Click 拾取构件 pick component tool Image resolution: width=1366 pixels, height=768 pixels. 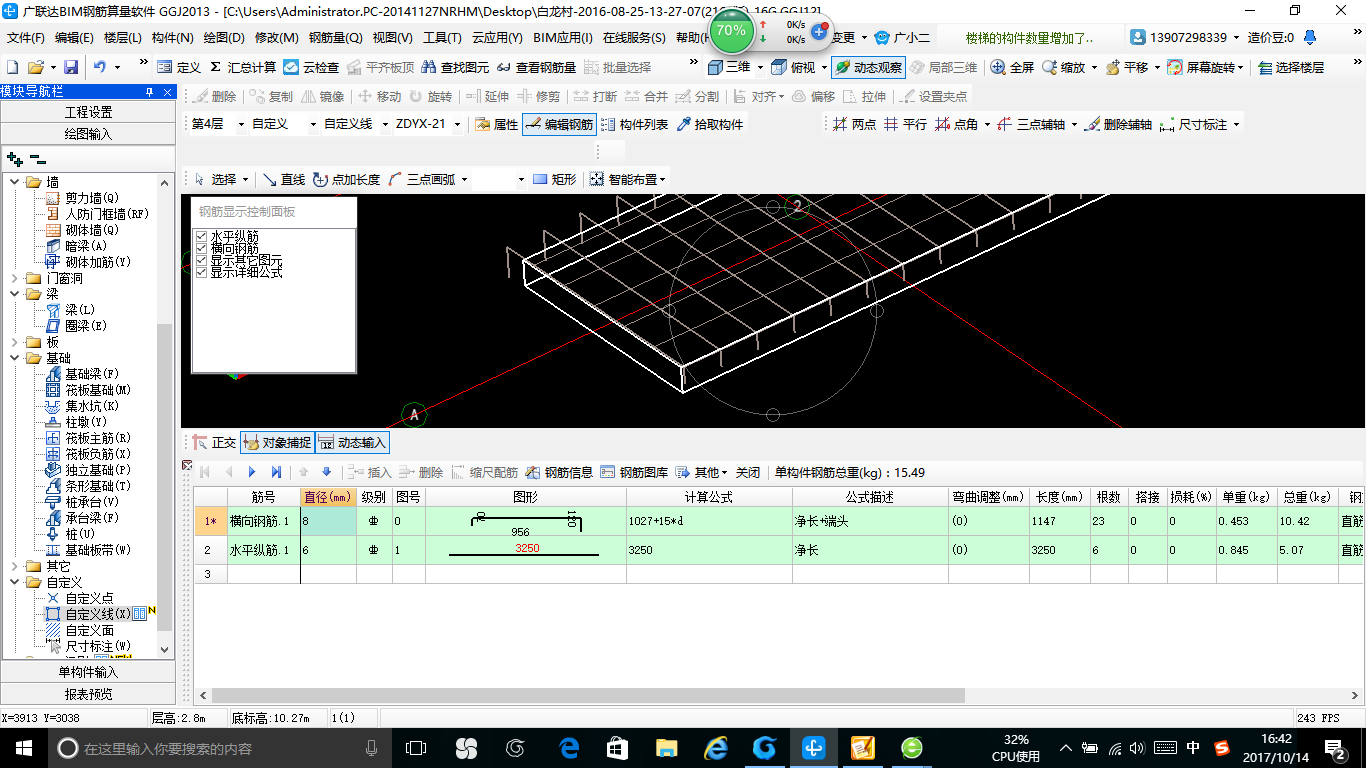point(711,124)
